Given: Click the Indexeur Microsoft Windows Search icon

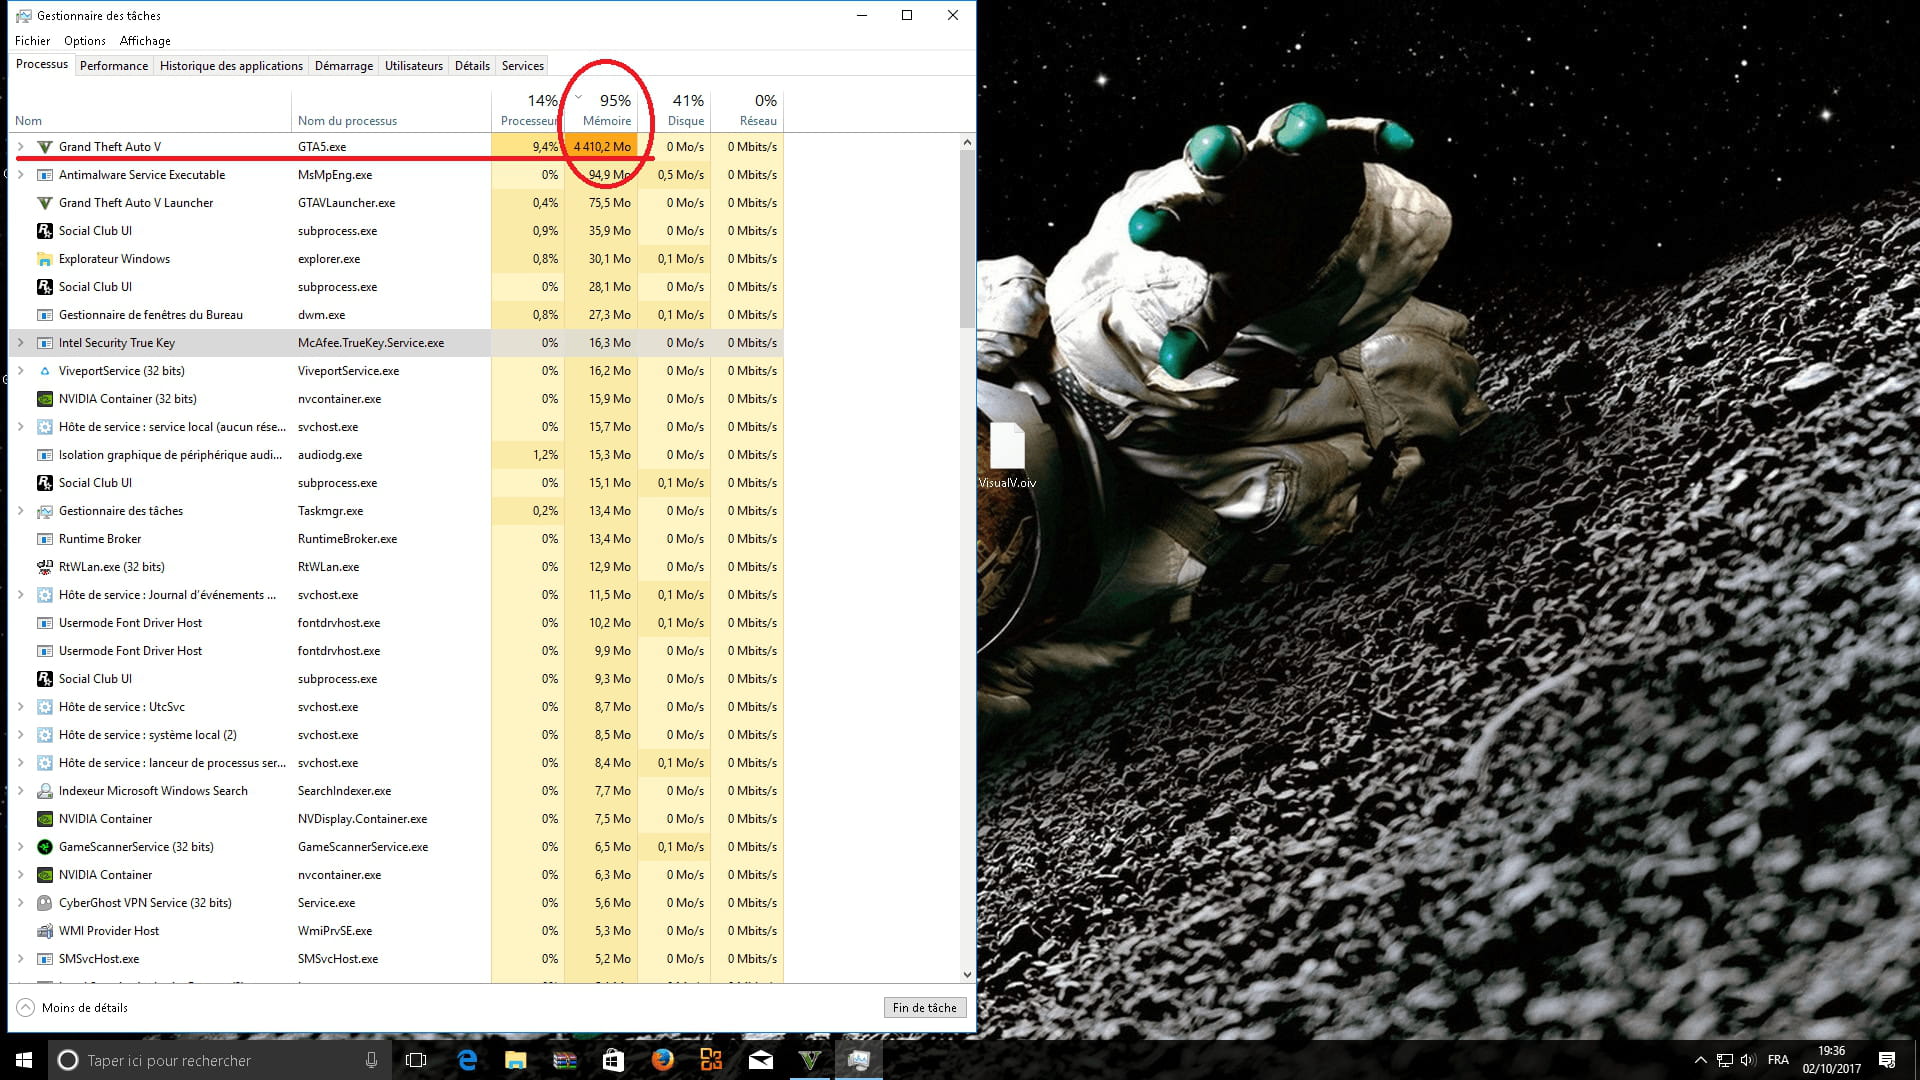Looking at the screenshot, I should tap(45, 791).
